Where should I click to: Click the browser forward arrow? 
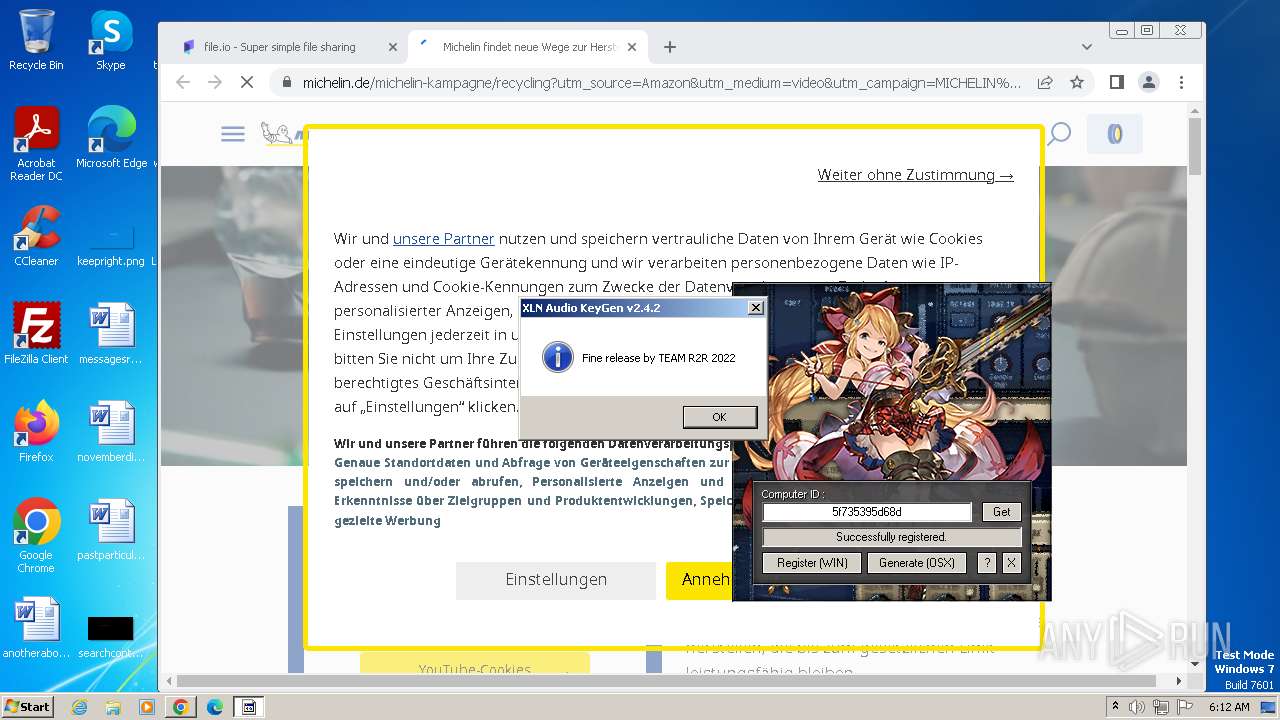[214, 82]
